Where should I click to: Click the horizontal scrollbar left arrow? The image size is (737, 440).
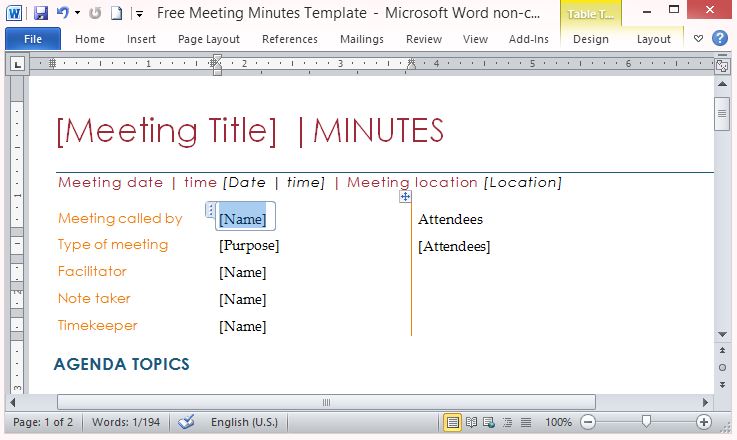click(x=13, y=402)
